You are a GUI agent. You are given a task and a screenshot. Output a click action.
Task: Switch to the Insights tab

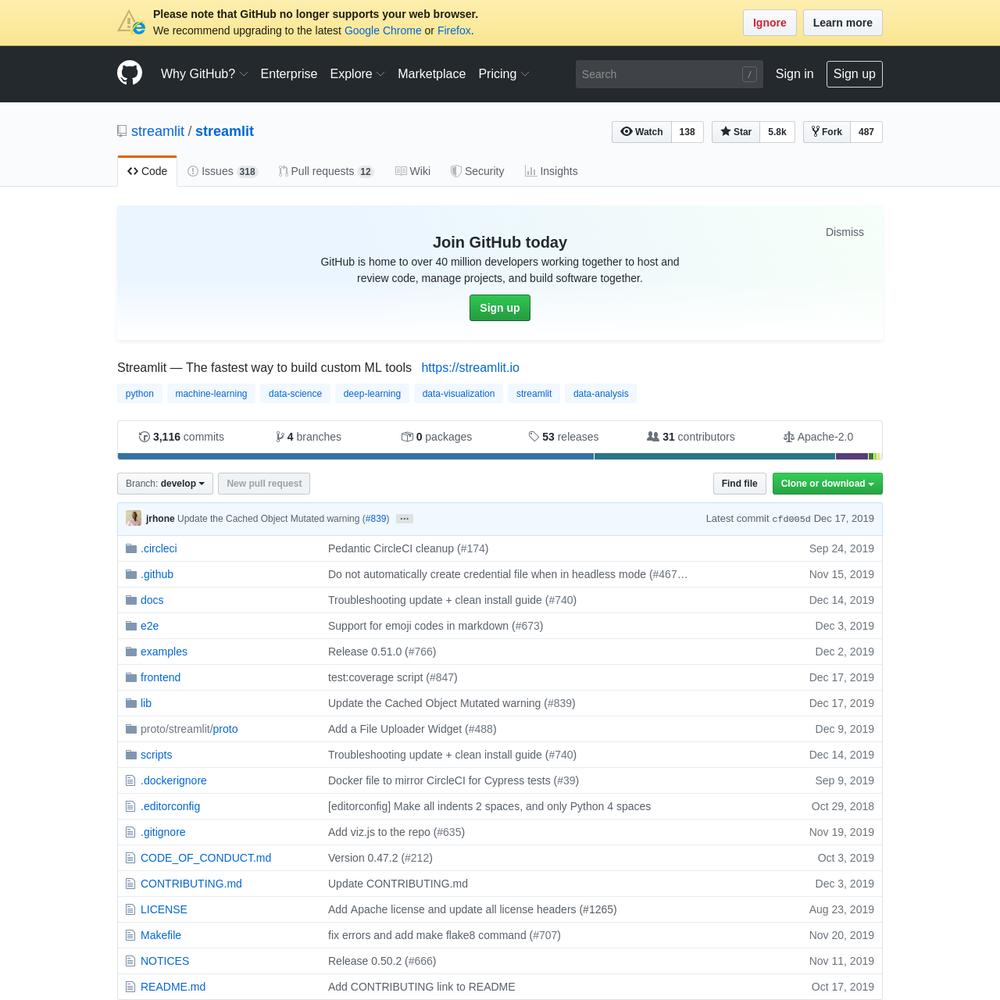coord(551,171)
